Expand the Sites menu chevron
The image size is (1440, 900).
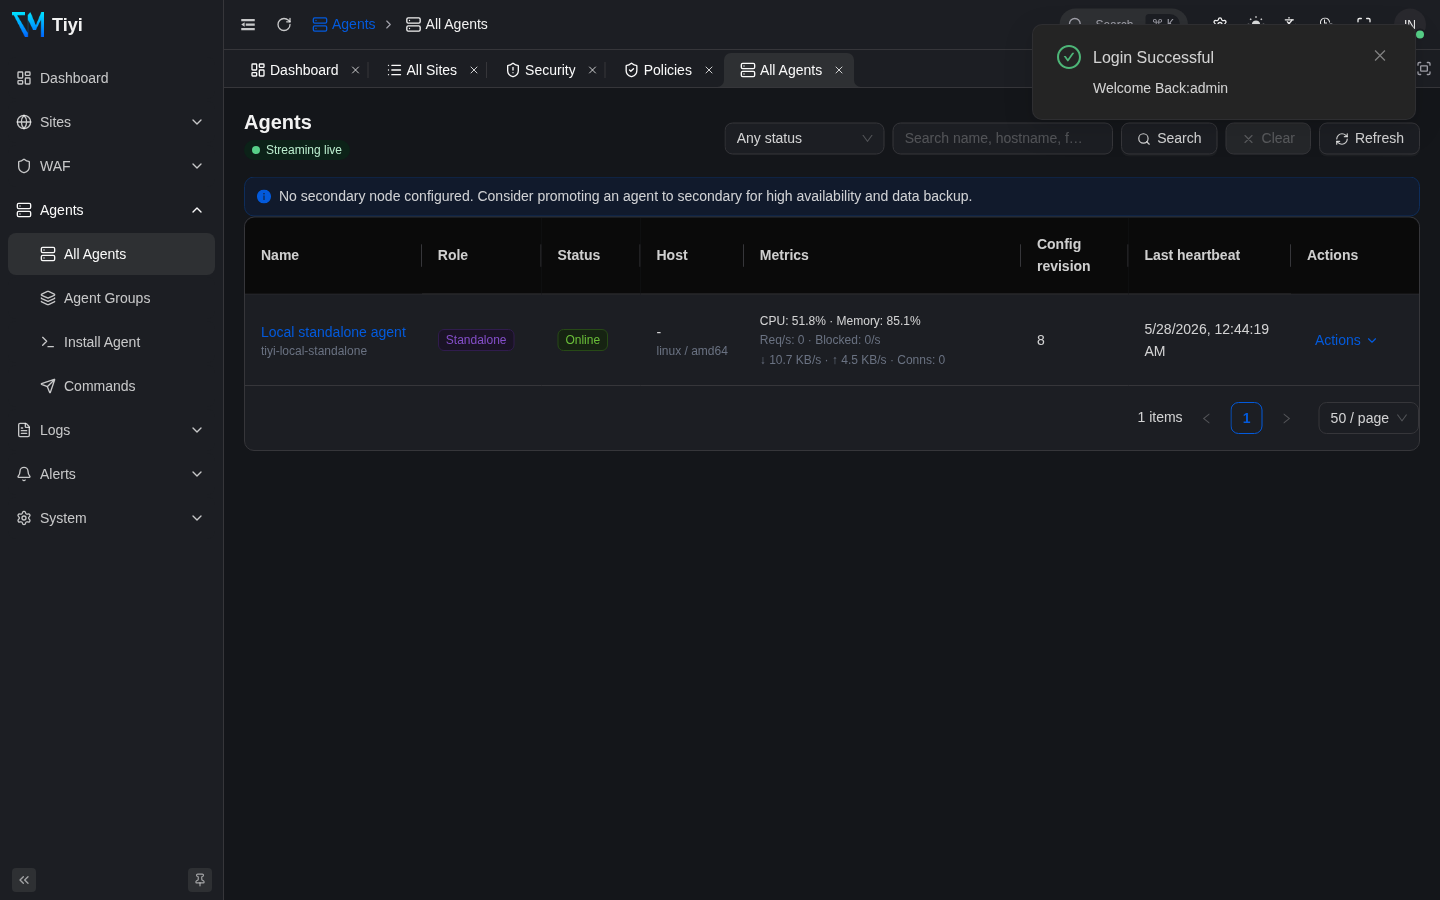pos(197,122)
